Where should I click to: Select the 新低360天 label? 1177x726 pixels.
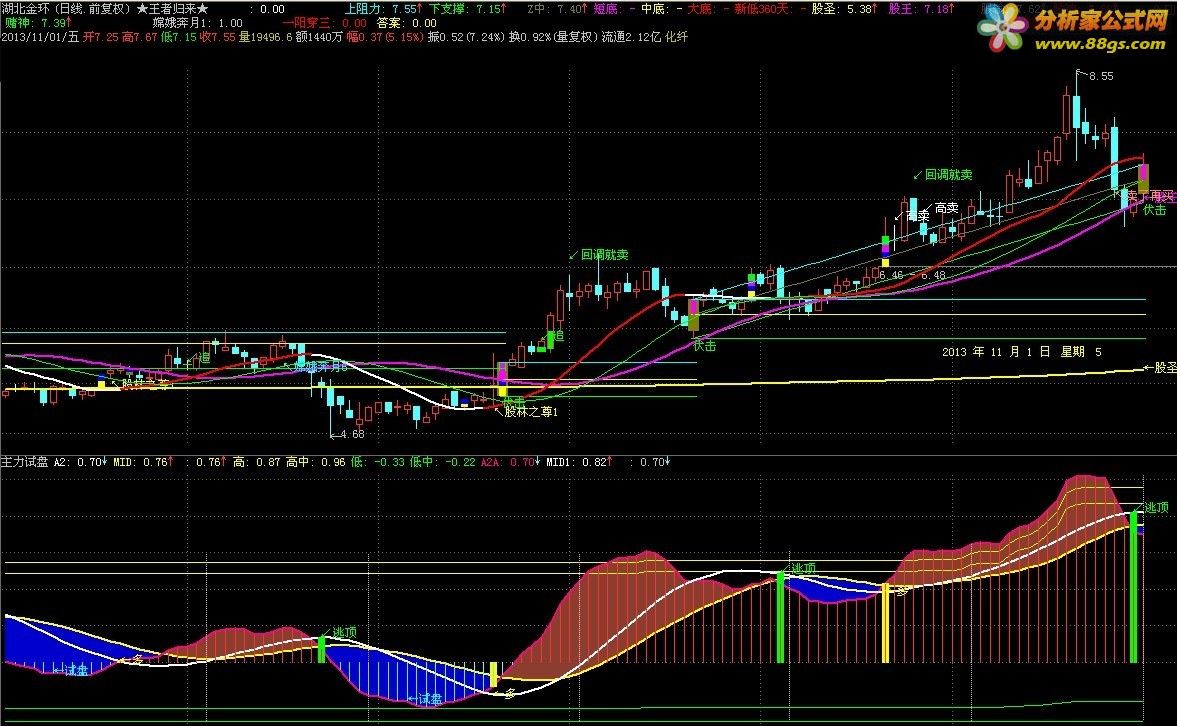click(x=762, y=9)
